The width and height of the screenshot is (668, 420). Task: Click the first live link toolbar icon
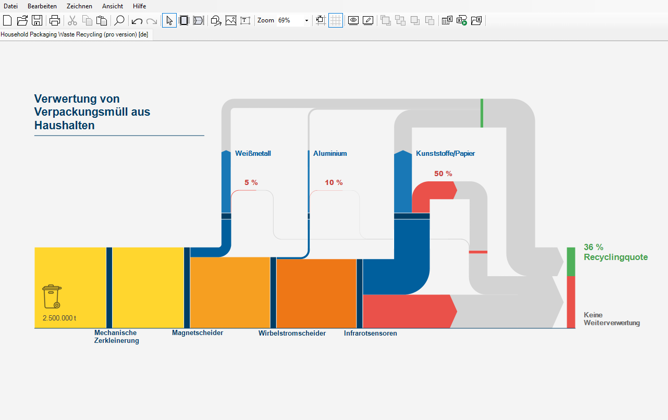(x=447, y=20)
